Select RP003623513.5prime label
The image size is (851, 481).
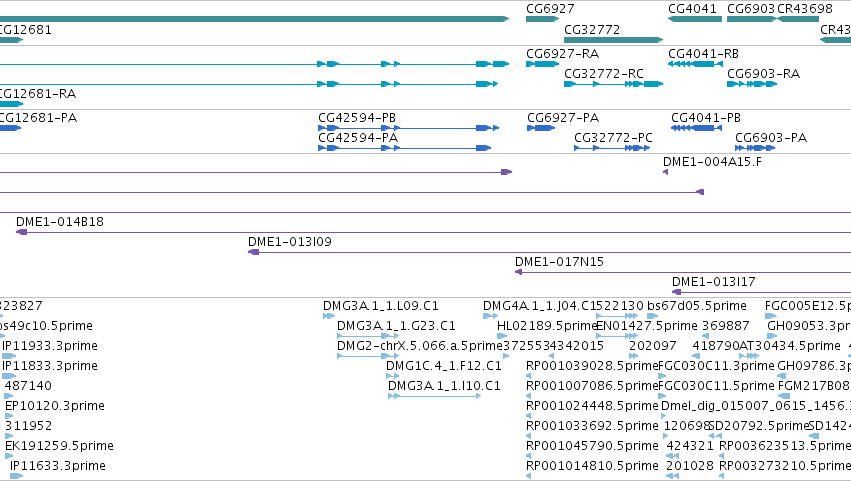(785, 446)
